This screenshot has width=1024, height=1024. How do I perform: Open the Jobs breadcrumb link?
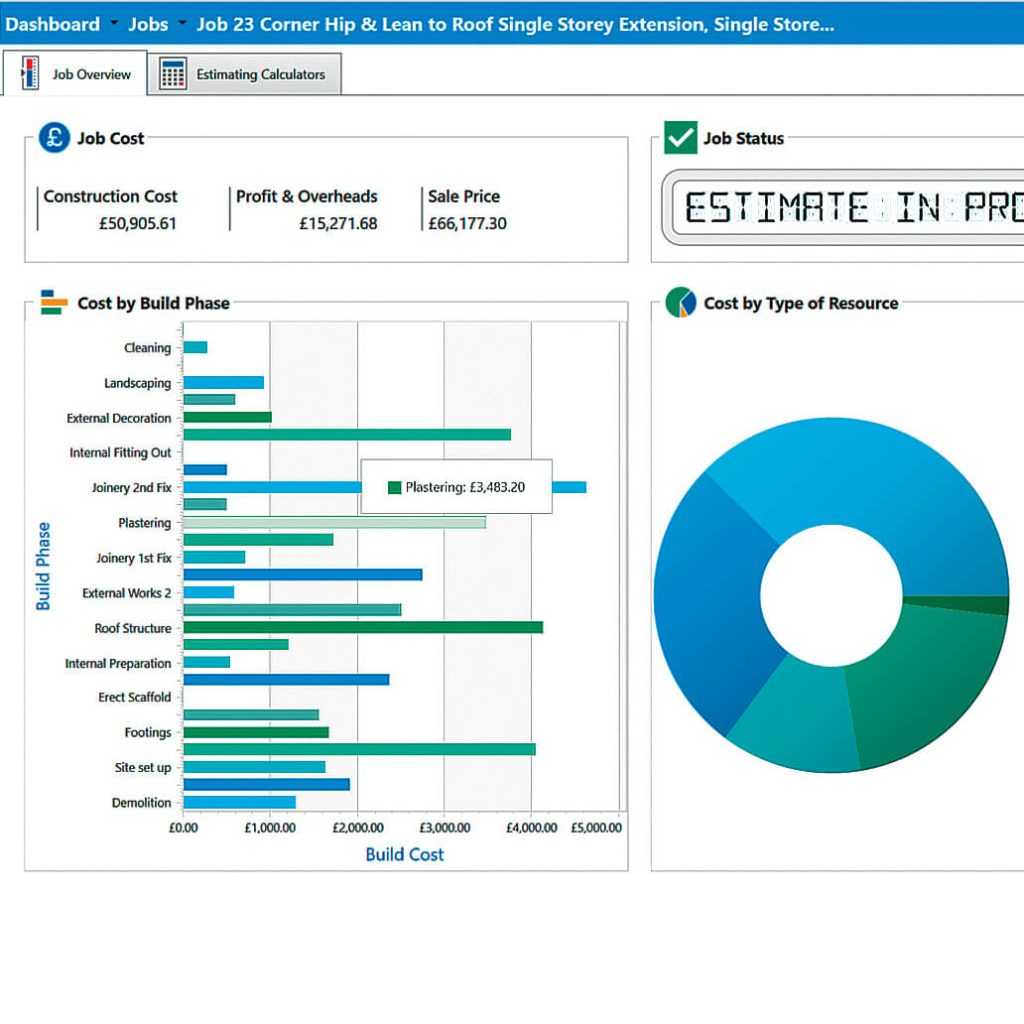click(x=148, y=24)
